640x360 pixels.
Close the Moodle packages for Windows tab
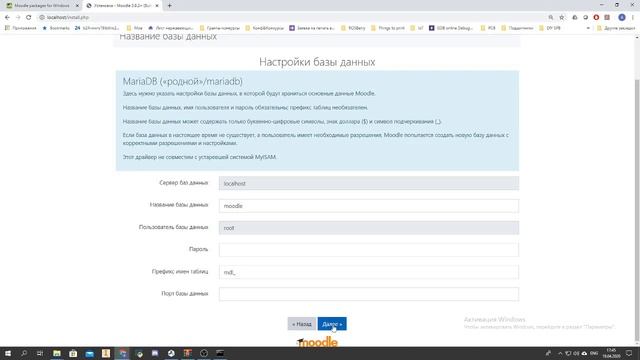click(77, 6)
